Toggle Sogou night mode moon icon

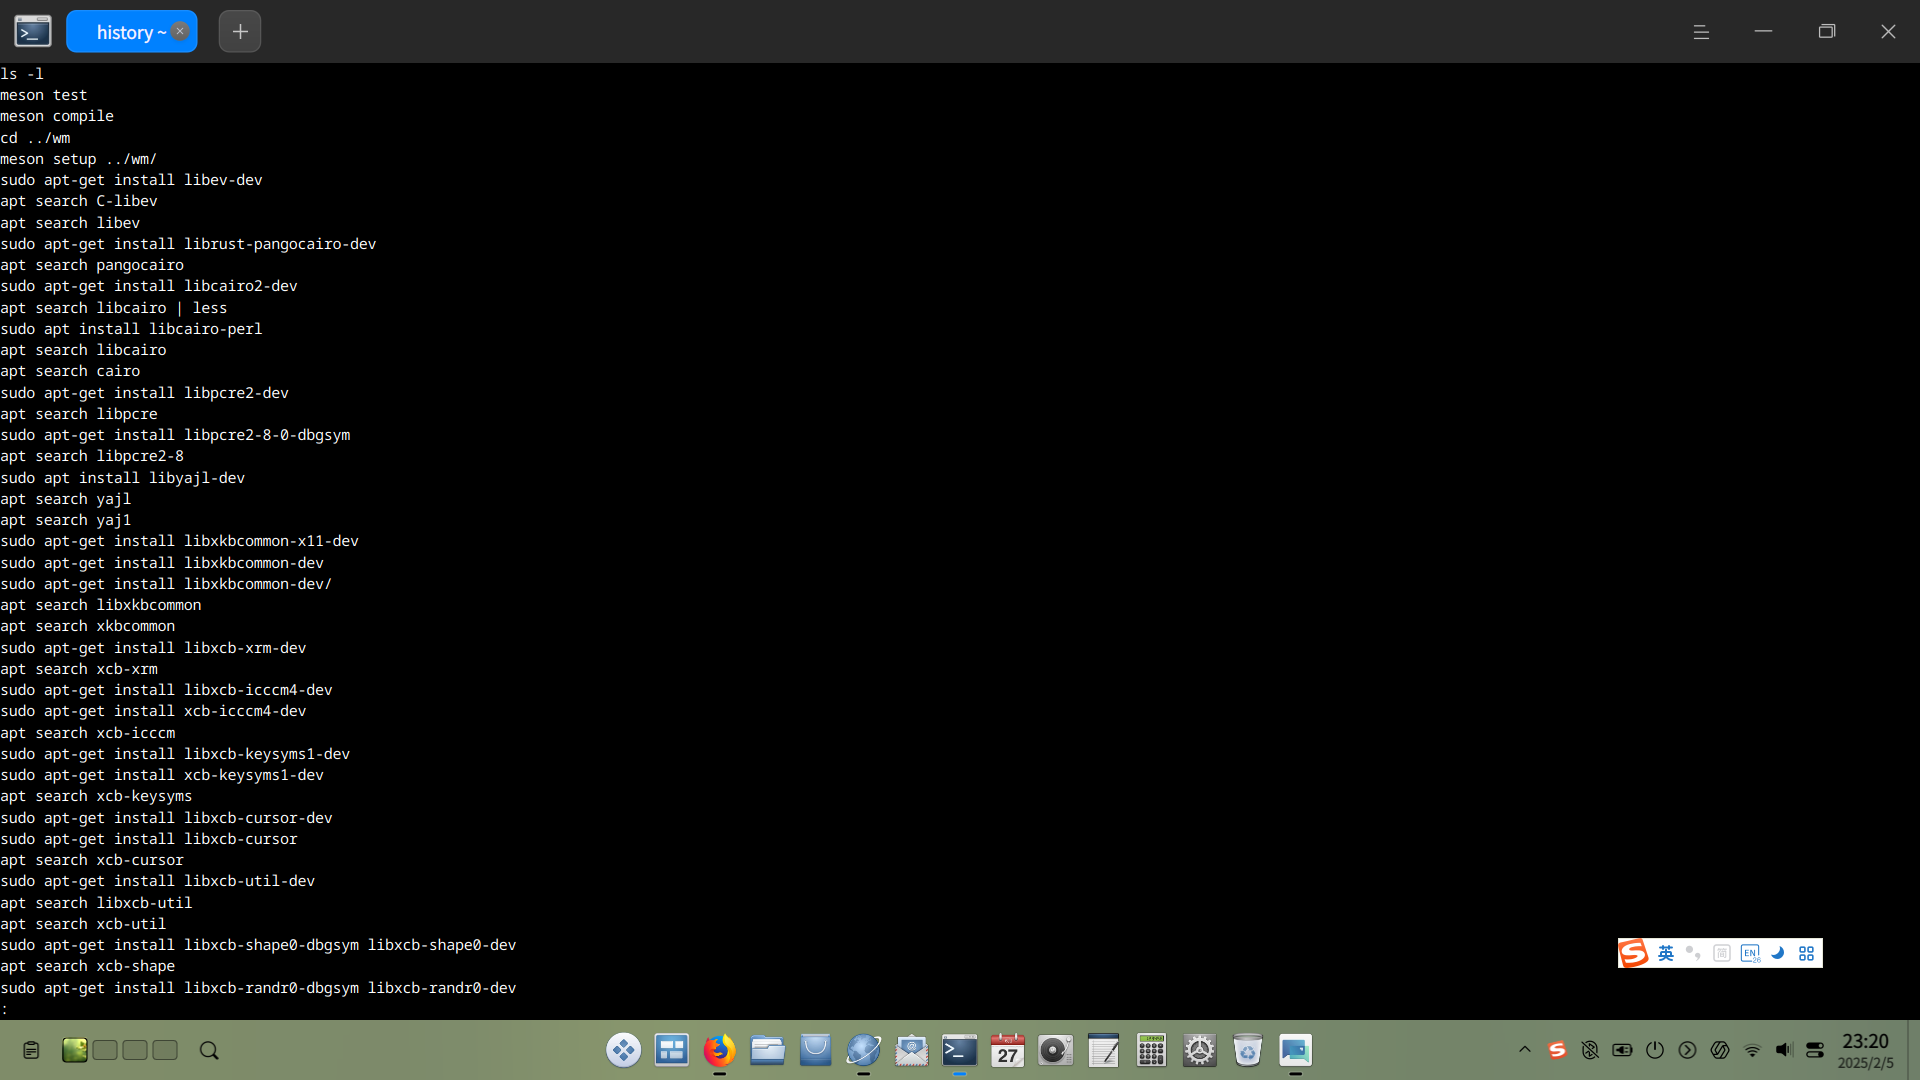(1778, 953)
